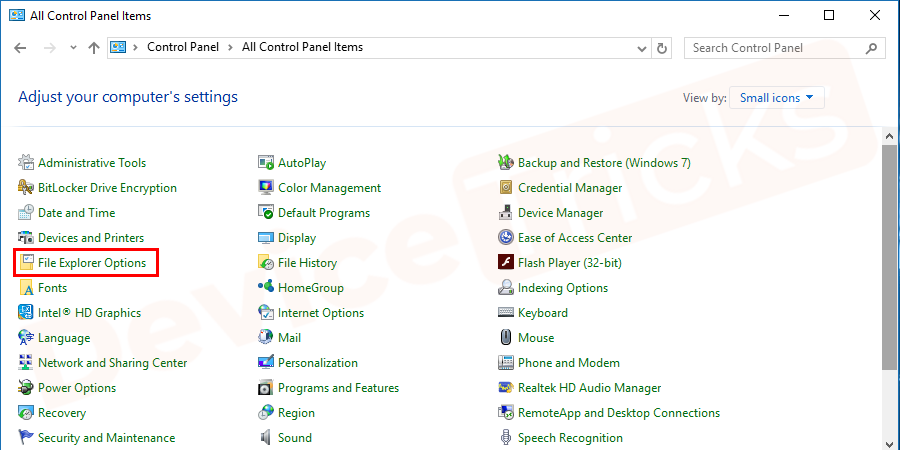Click the Administrative Tools icon

[x=26, y=163]
